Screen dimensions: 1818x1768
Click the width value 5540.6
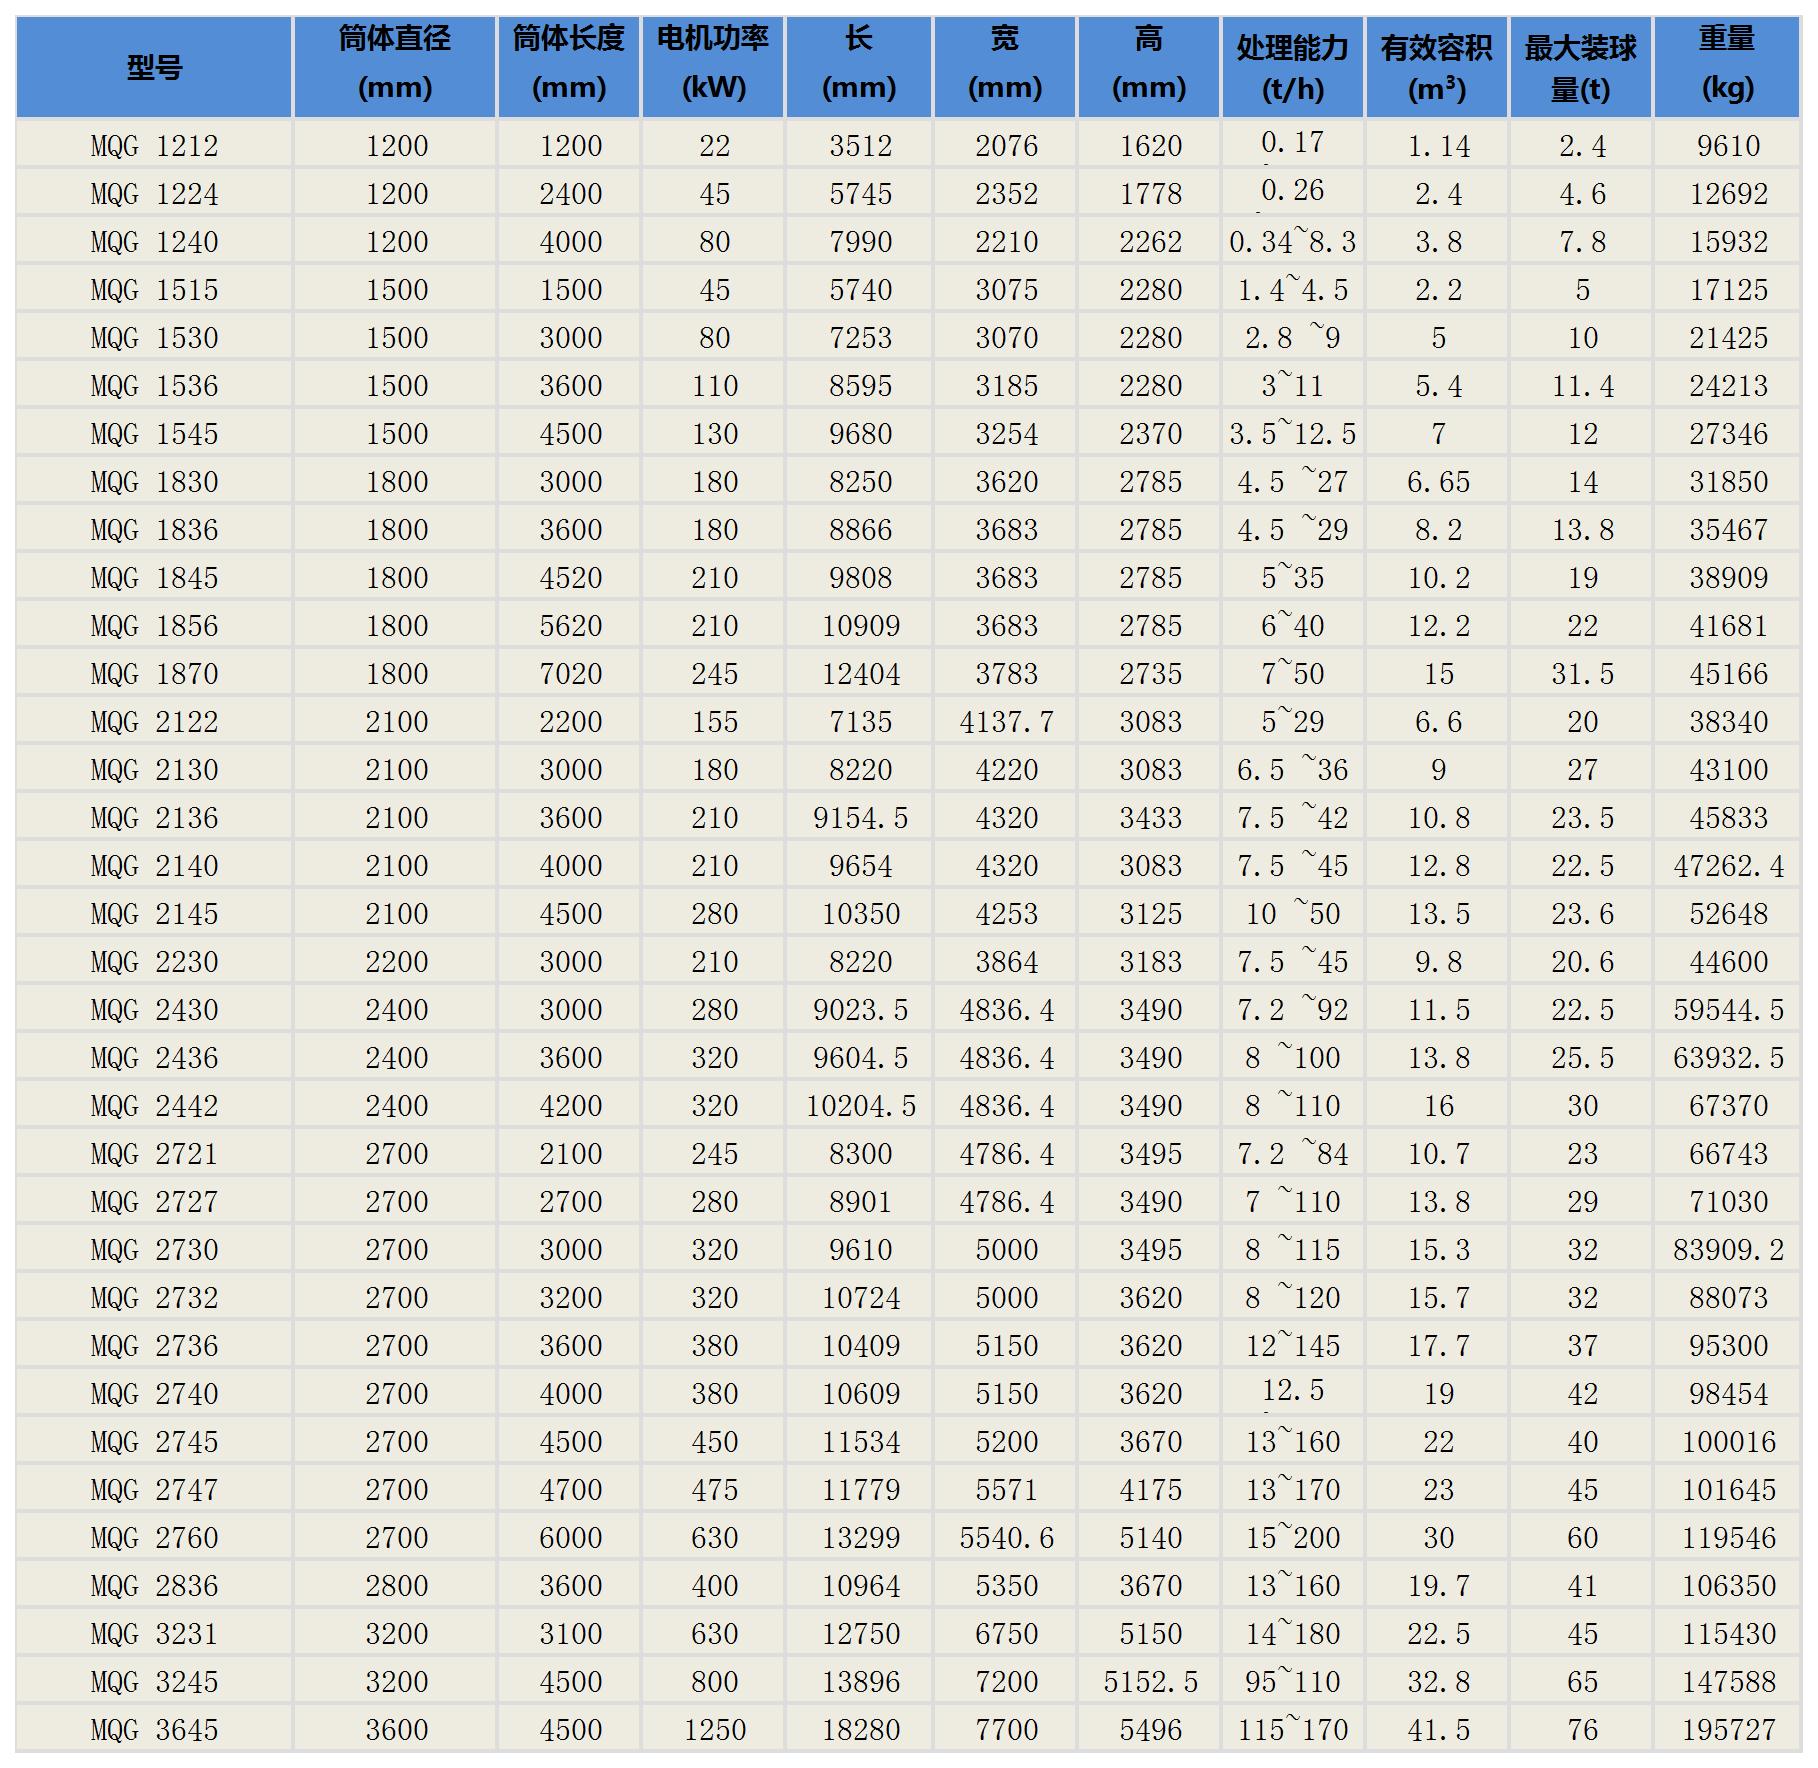coord(1006,1538)
